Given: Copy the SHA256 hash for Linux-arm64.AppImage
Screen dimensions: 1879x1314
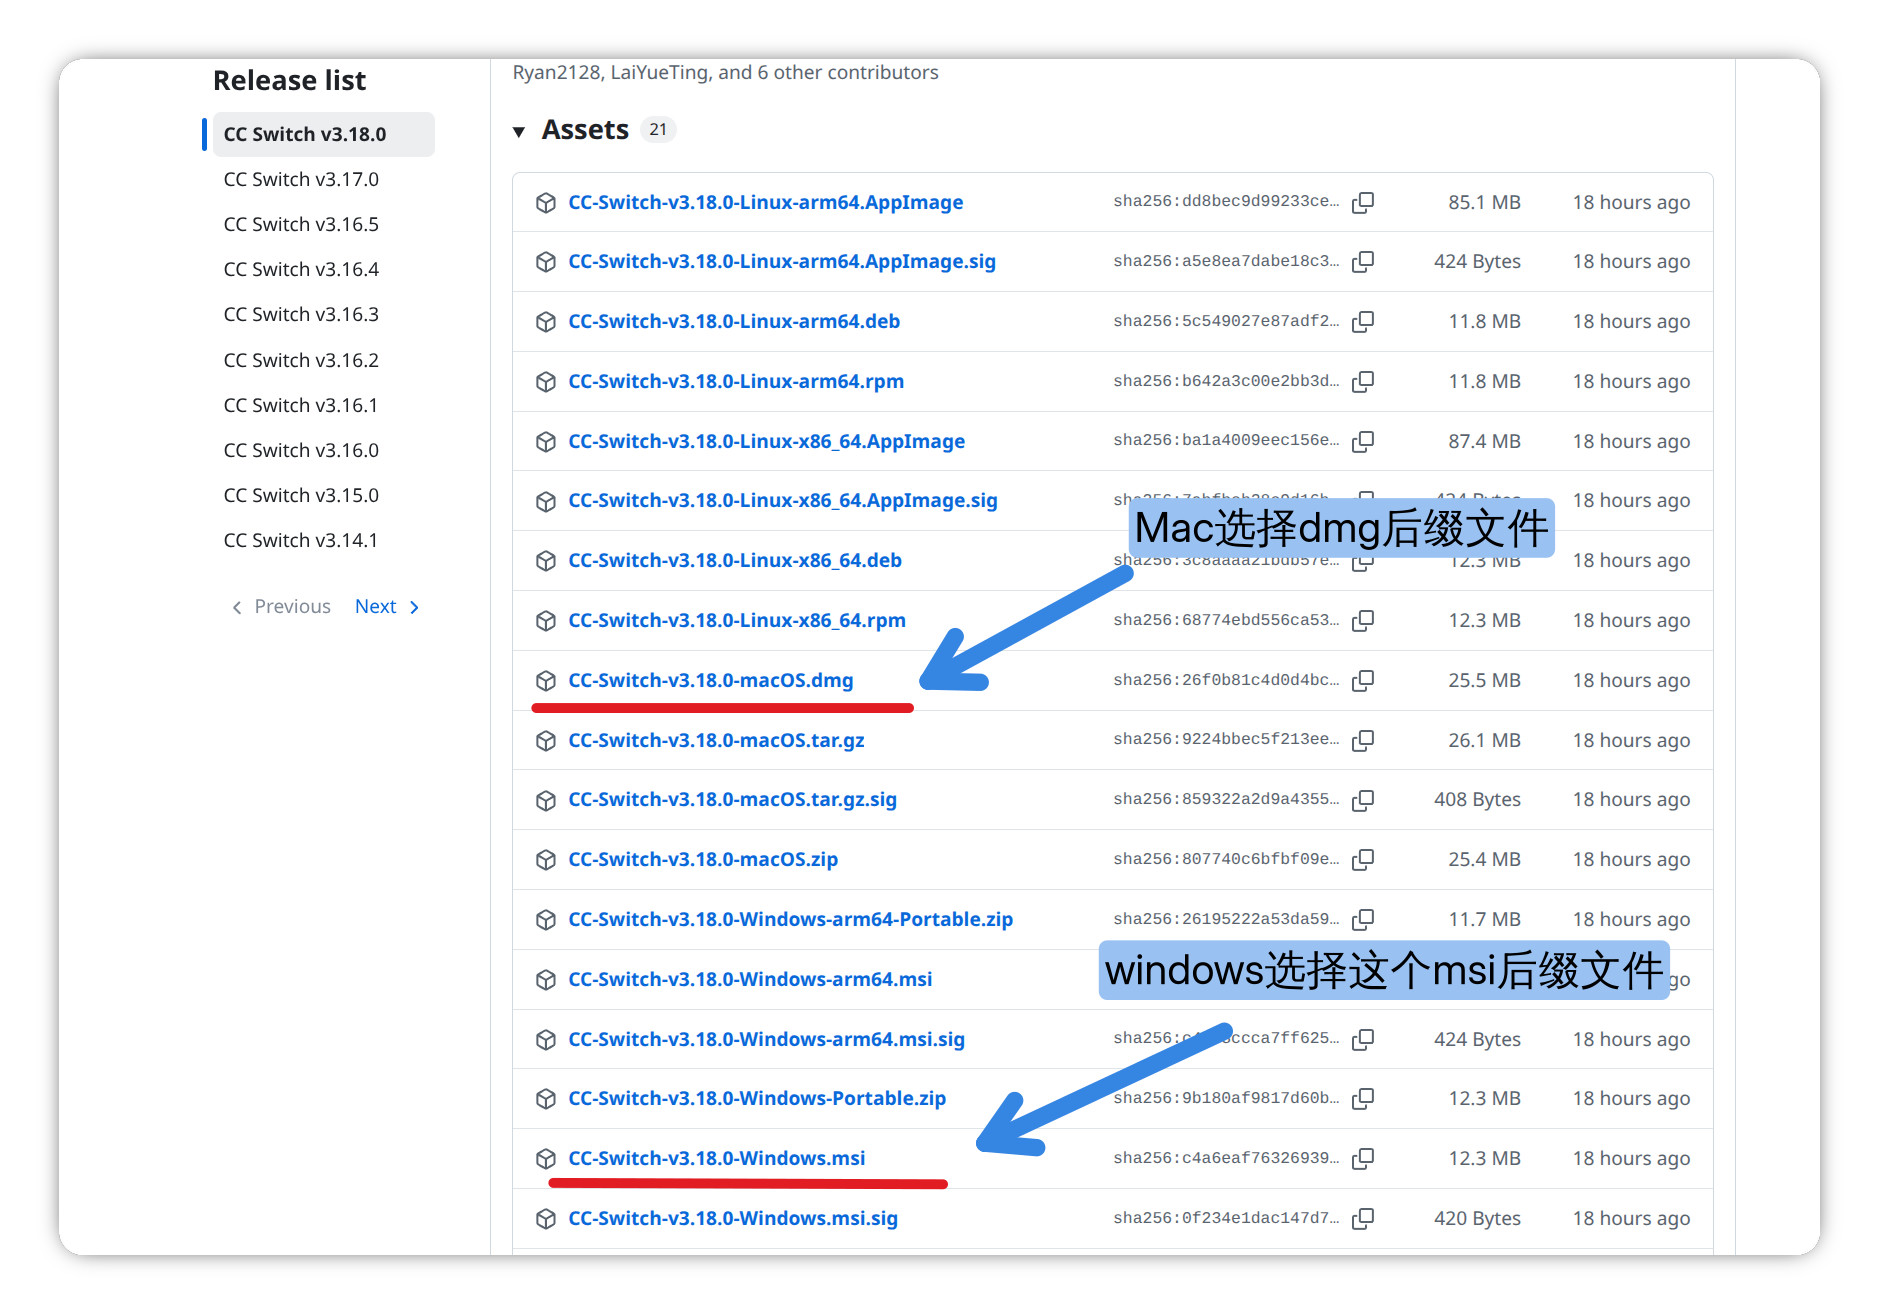Looking at the screenshot, I should click(1363, 202).
